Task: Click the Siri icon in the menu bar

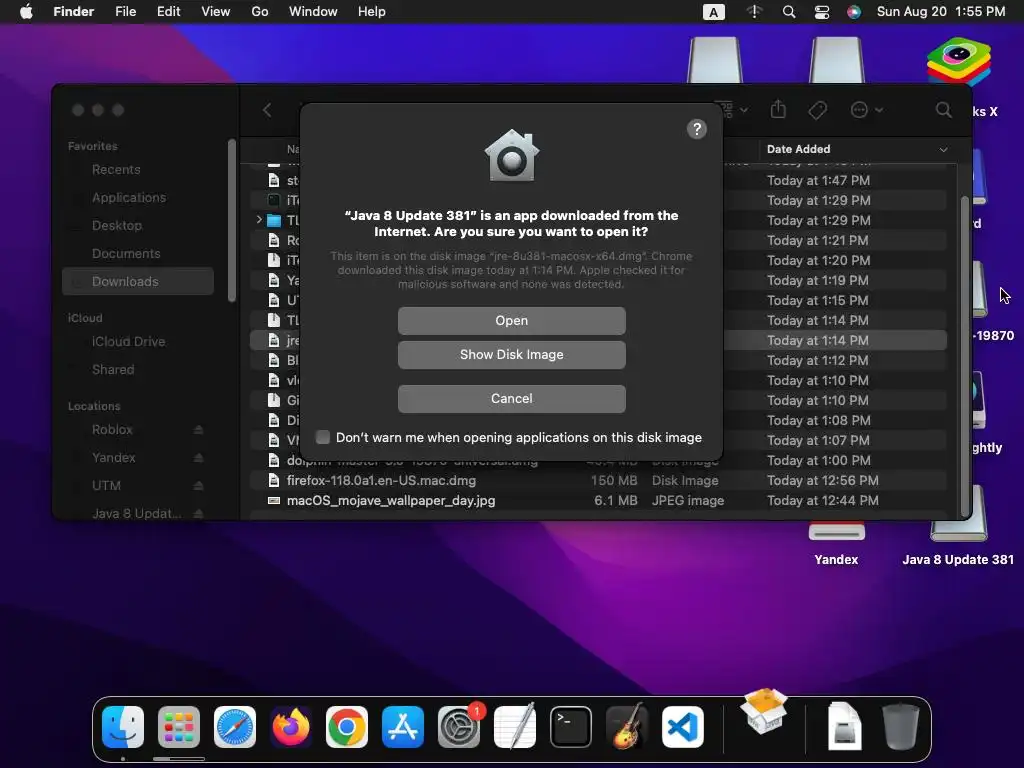Action: coord(854,12)
